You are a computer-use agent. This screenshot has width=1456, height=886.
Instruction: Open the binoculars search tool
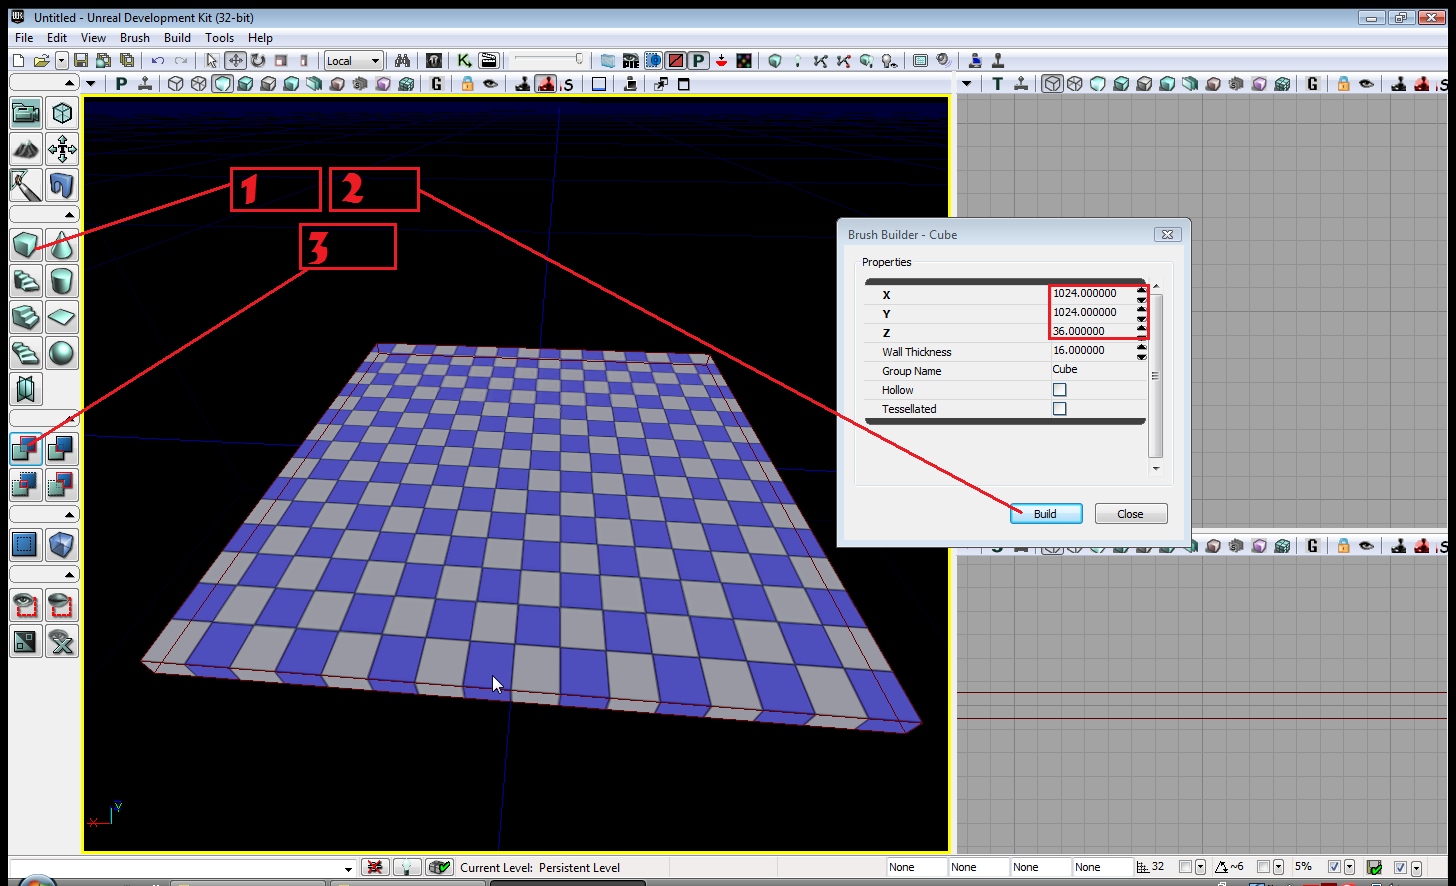click(402, 61)
